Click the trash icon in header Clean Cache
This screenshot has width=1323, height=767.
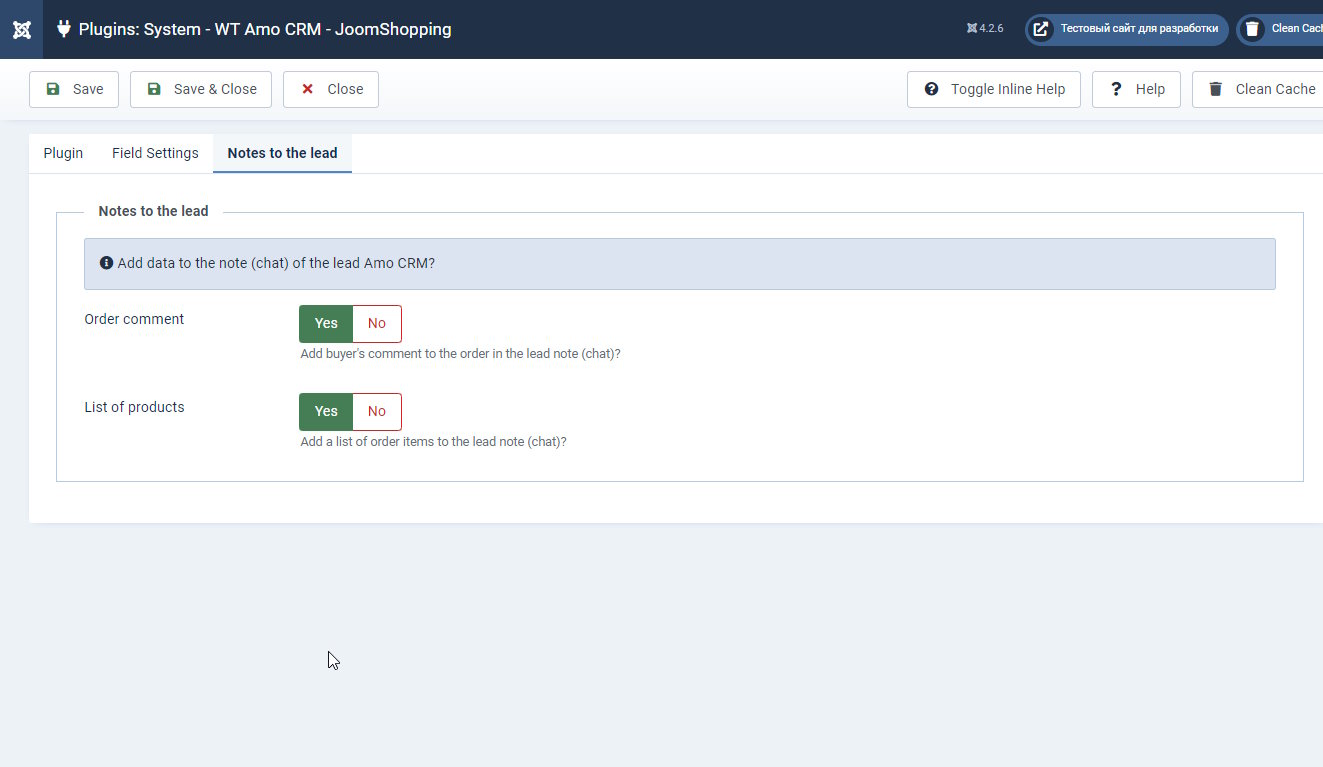tap(1252, 29)
